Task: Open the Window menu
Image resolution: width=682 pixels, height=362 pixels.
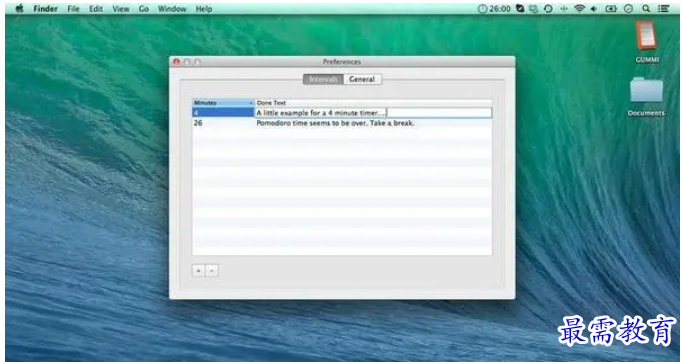Action: click(x=172, y=8)
